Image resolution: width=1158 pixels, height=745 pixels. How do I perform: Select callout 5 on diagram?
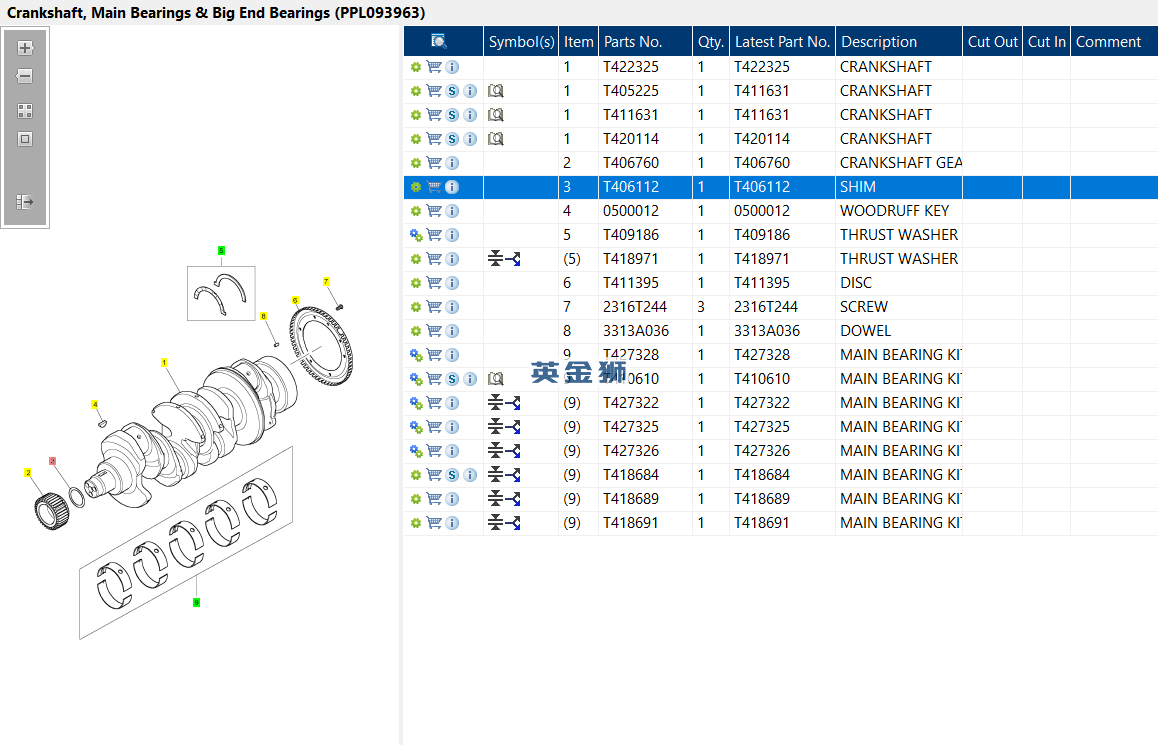coord(221,251)
